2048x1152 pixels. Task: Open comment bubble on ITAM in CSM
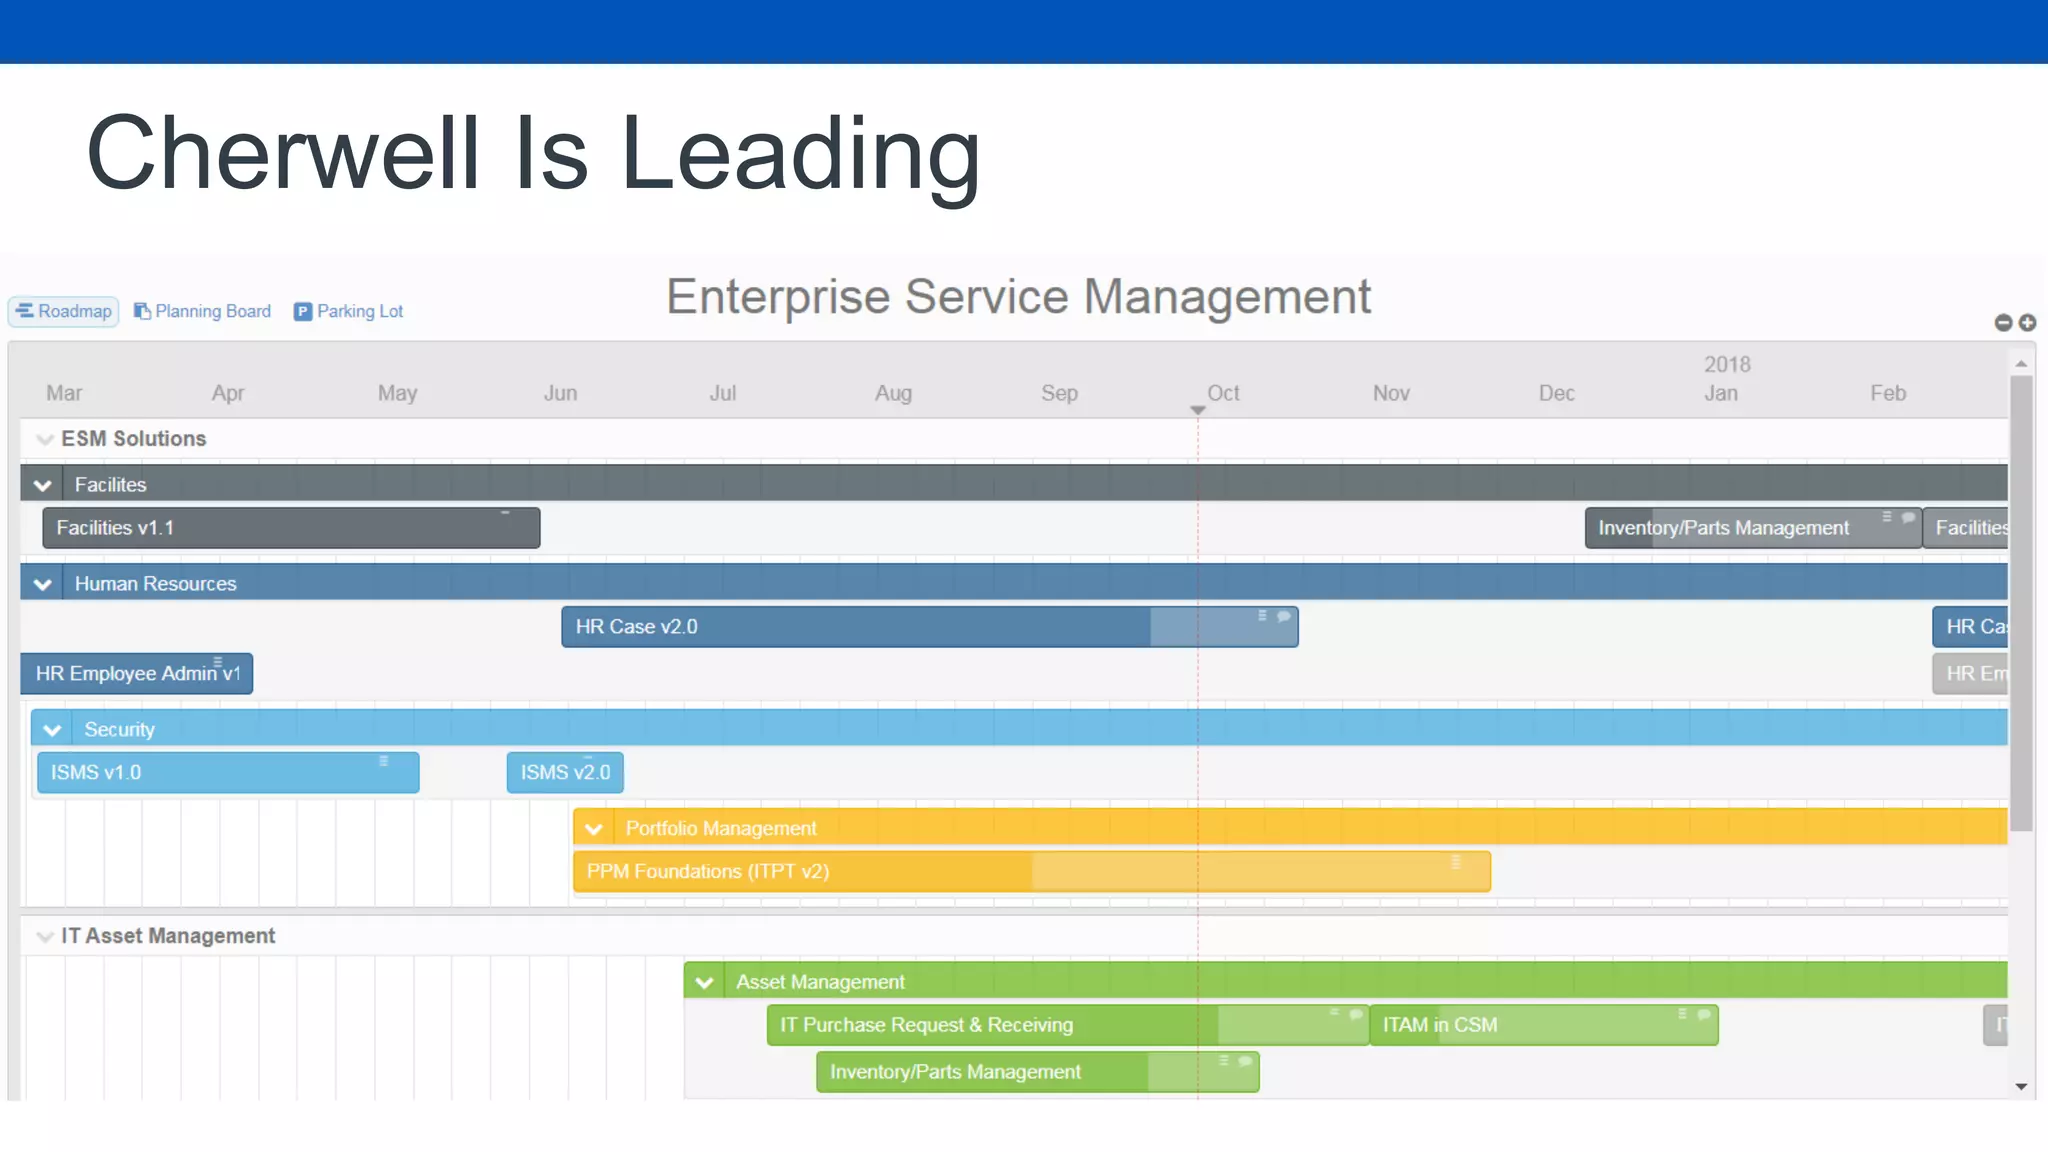[x=1704, y=1014]
